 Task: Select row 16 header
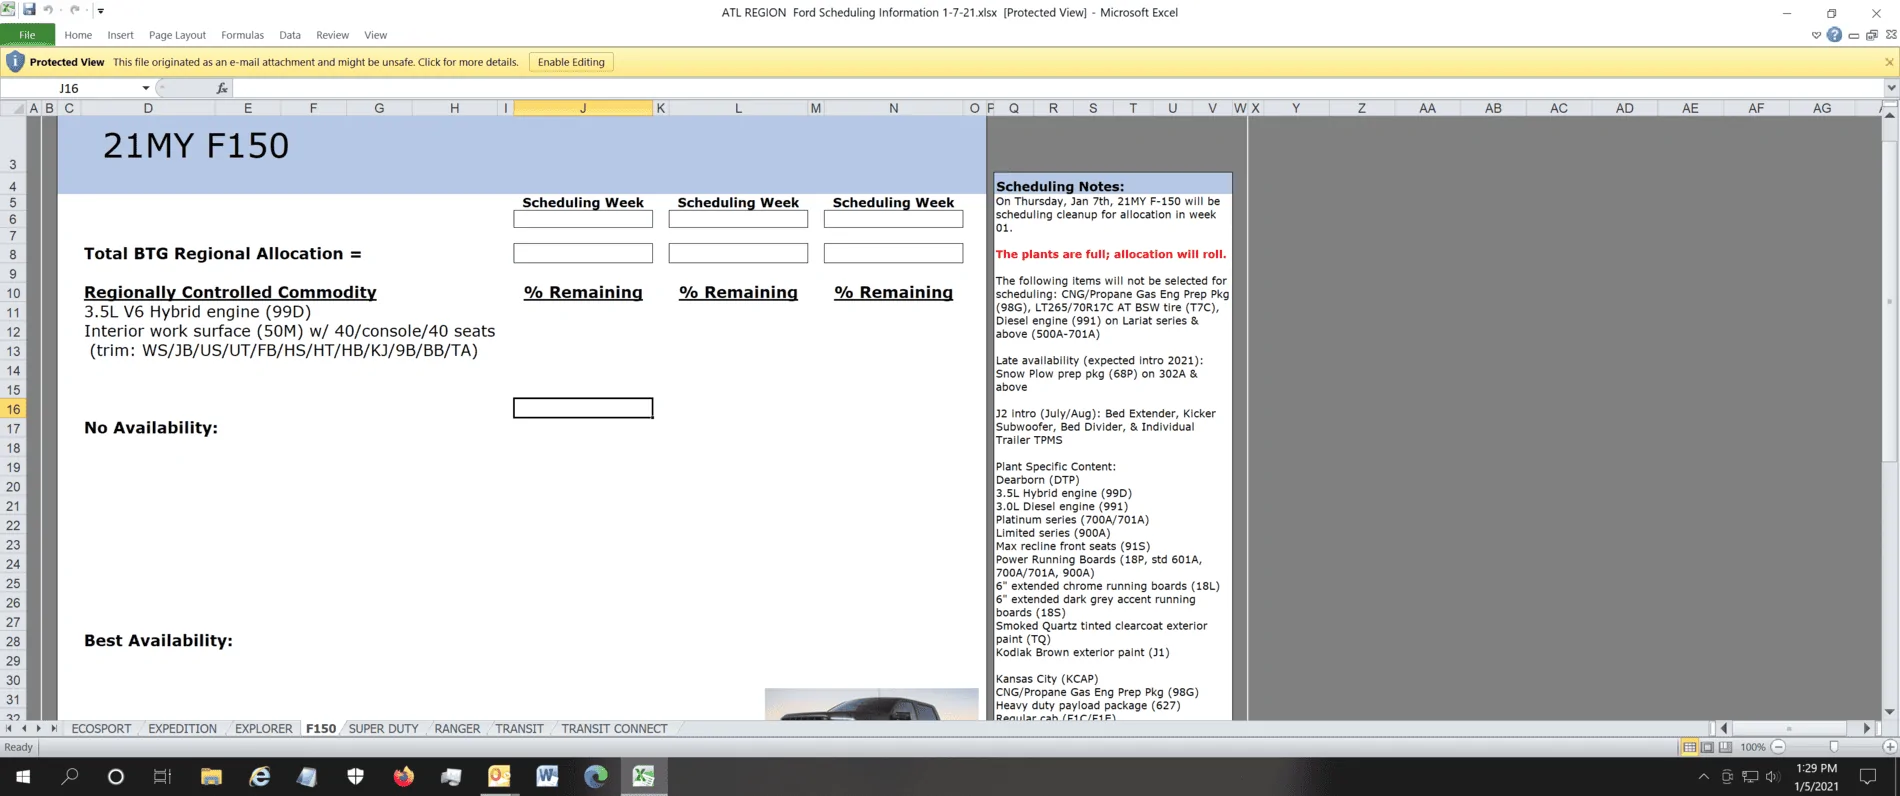tap(13, 409)
